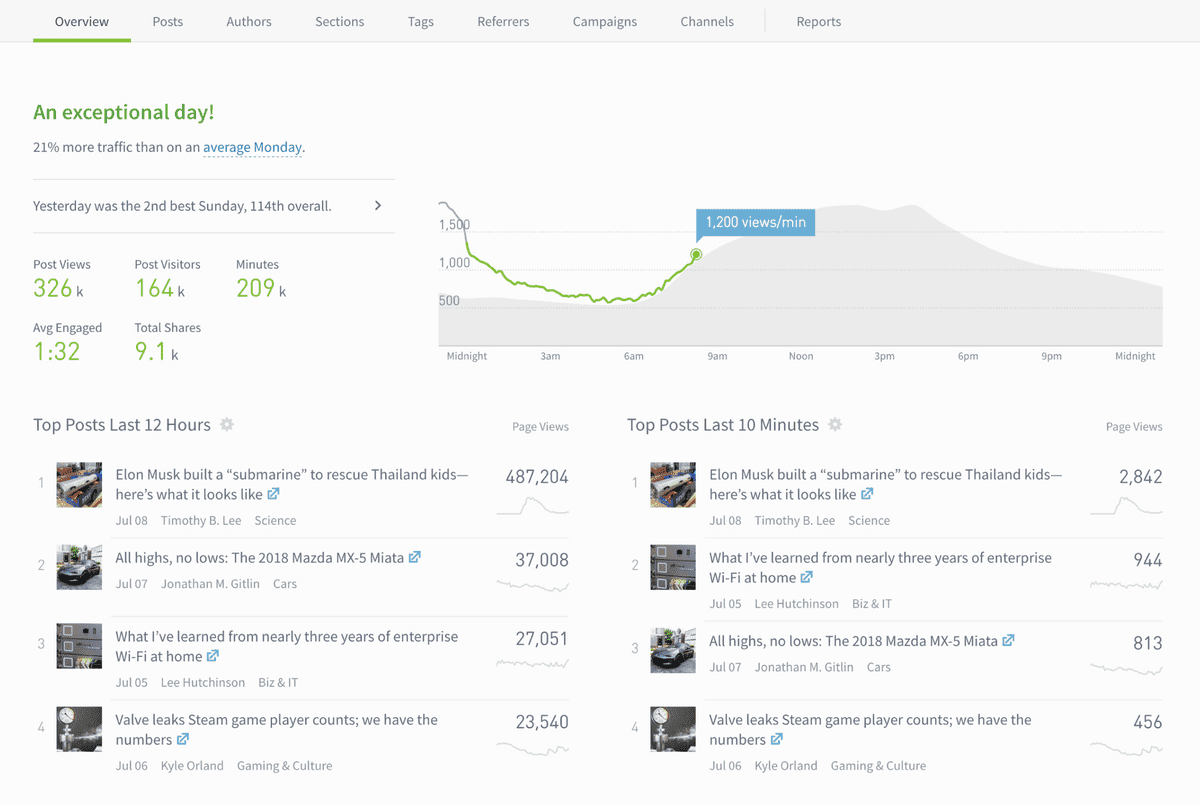Open the Referrers tab
The image size is (1200, 805).
pyautogui.click(x=503, y=21)
